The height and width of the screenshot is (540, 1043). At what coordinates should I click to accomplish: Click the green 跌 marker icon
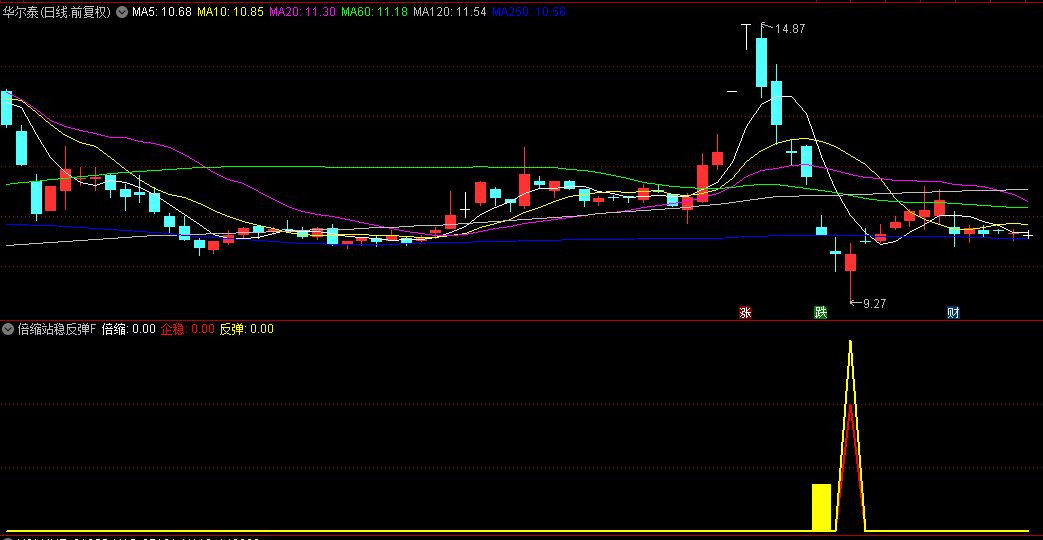pos(821,313)
